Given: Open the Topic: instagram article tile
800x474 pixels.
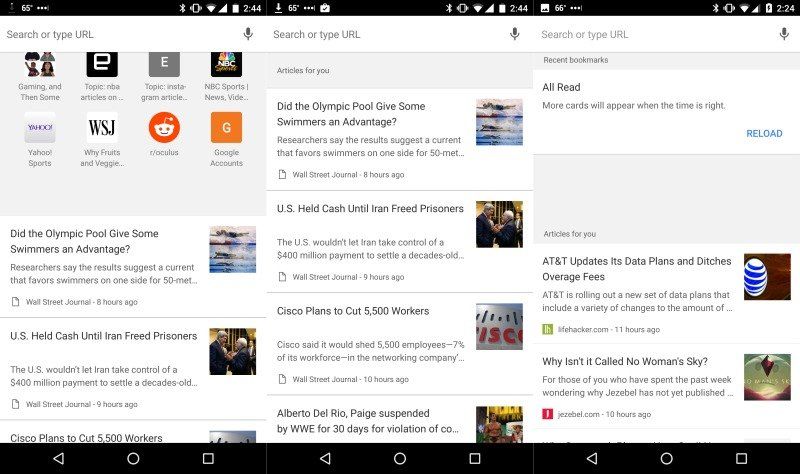Looking at the screenshot, I should click(164, 65).
